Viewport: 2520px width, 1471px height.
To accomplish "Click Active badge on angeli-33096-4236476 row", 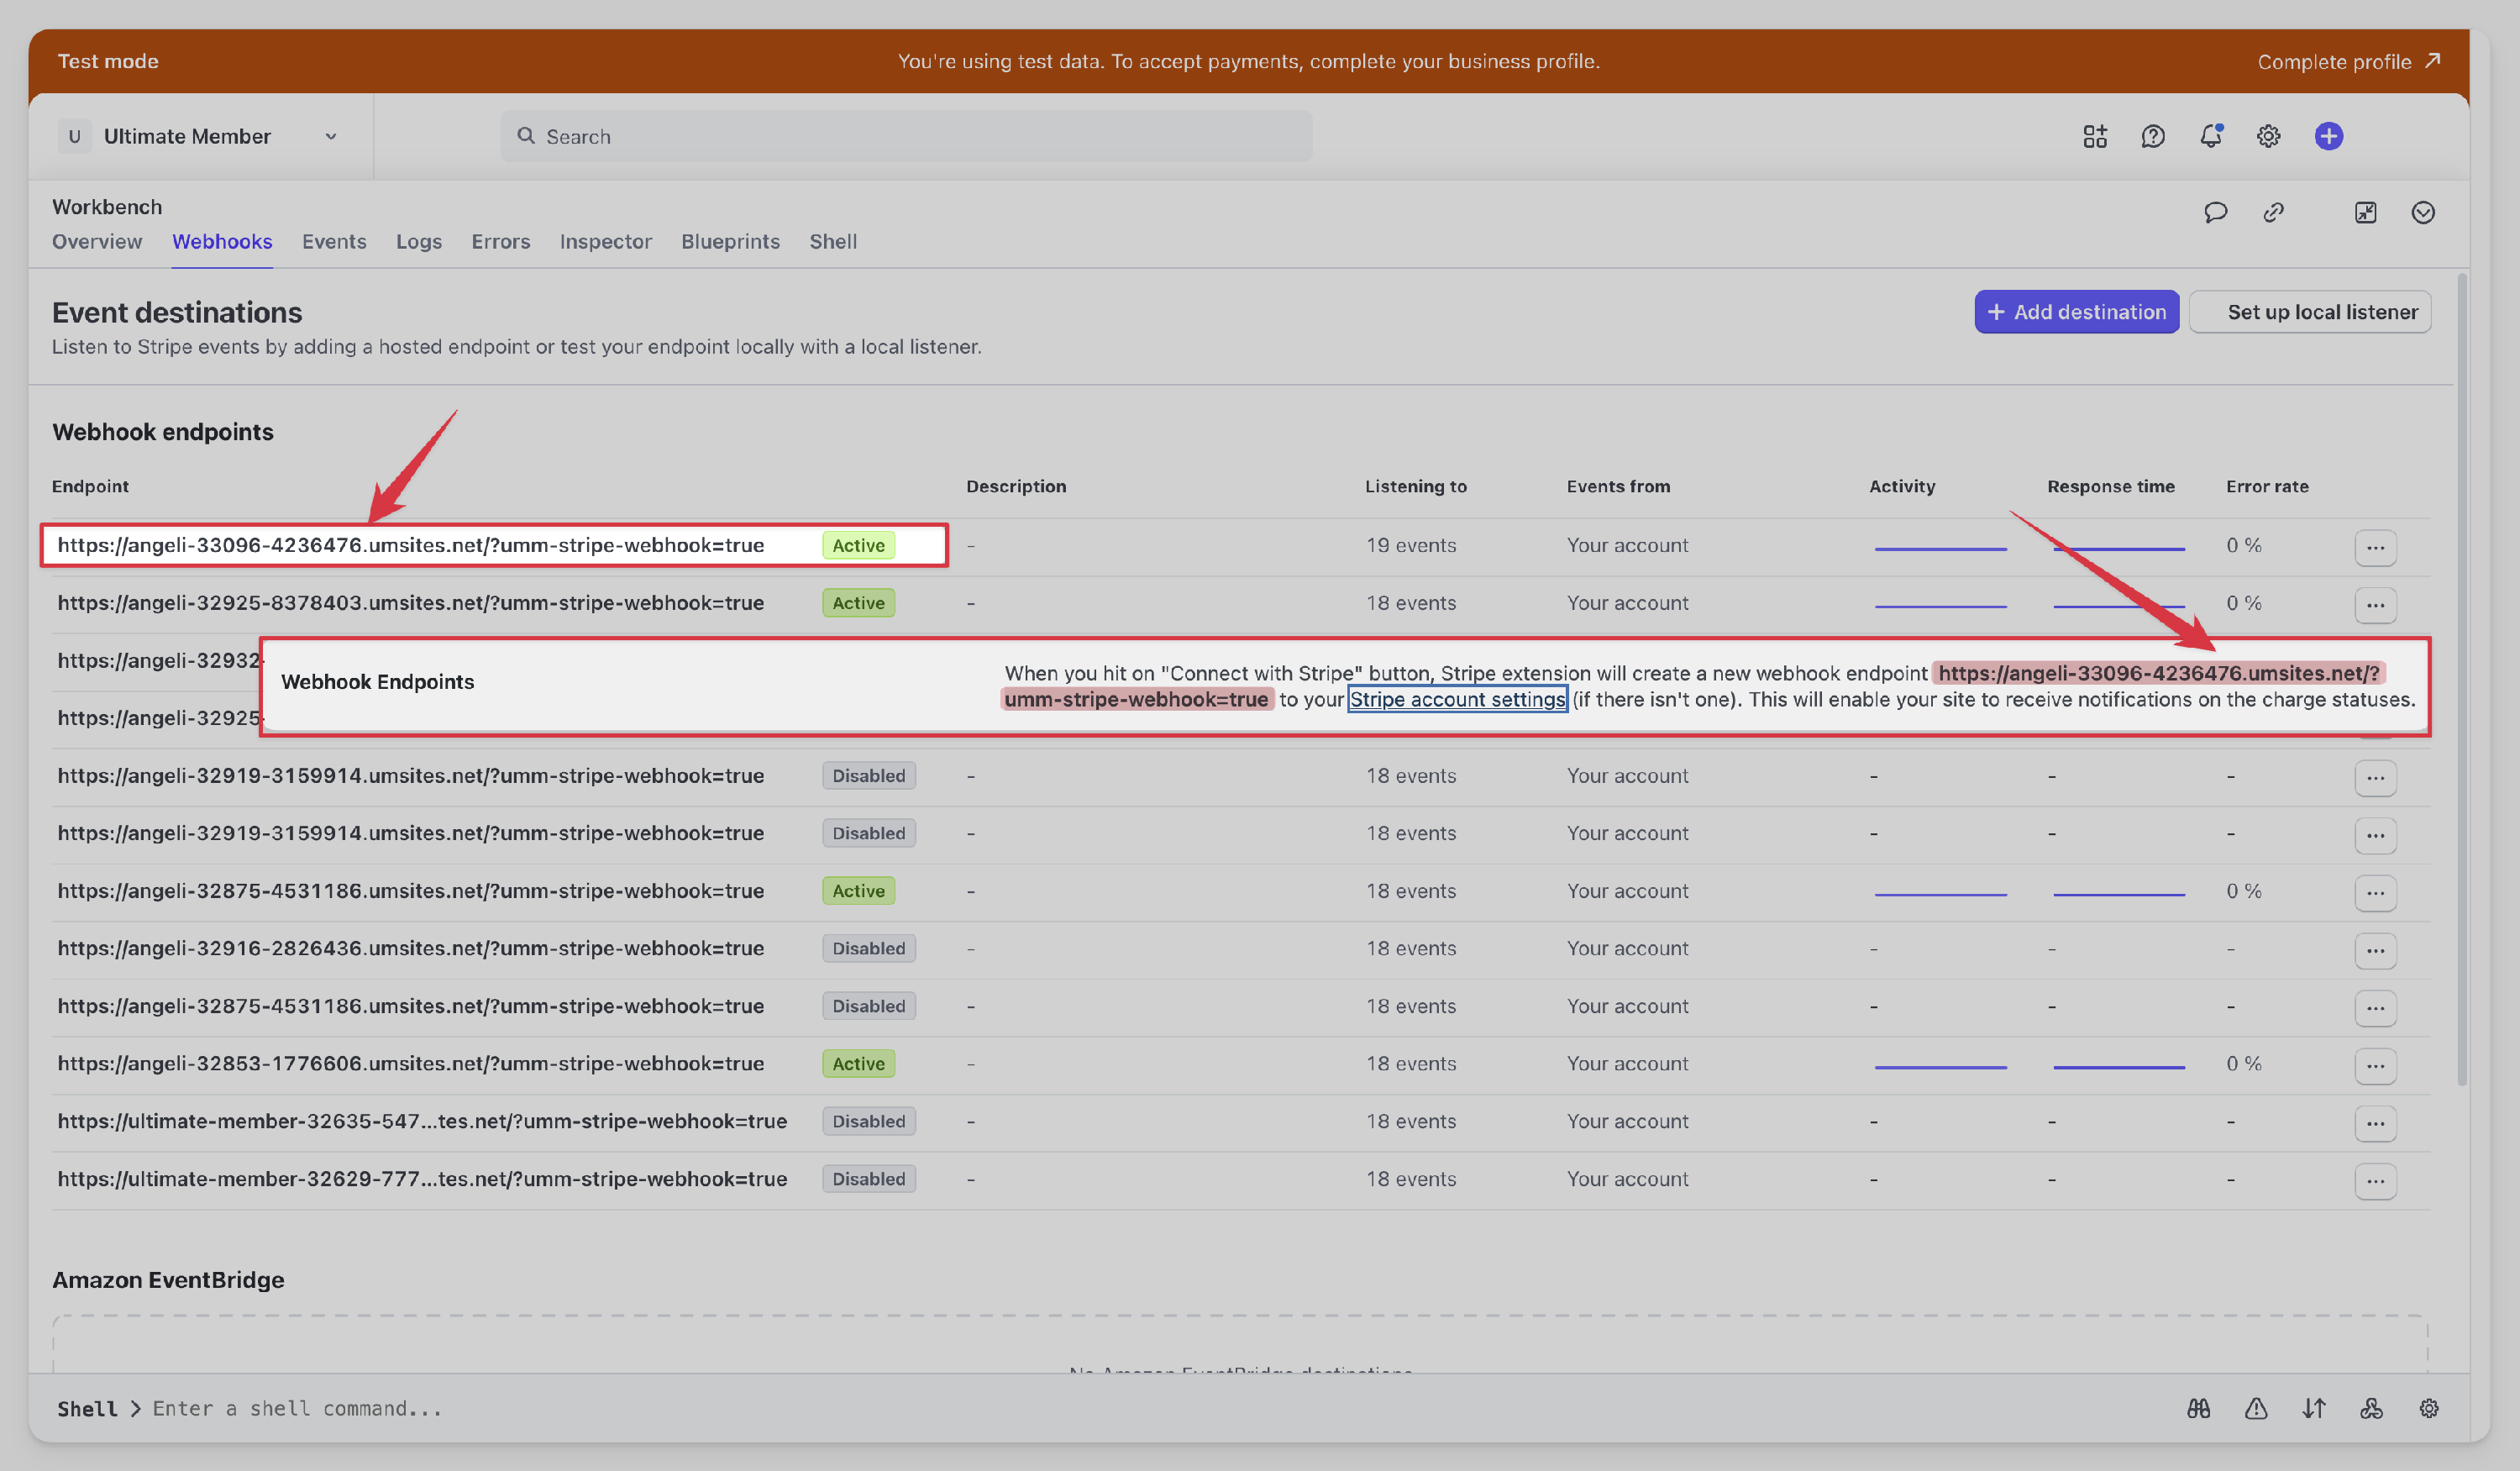I will point(859,545).
